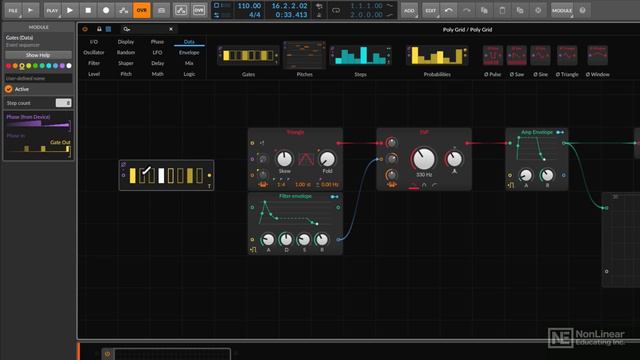
Task: Stop transport playback
Action: pos(88,10)
